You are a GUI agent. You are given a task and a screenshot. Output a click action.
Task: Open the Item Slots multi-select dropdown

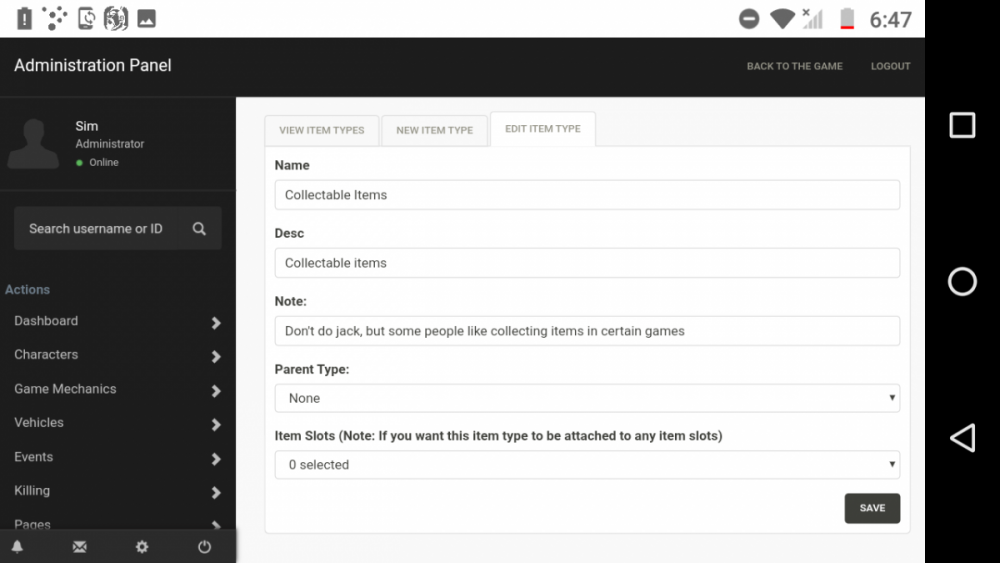click(587, 465)
